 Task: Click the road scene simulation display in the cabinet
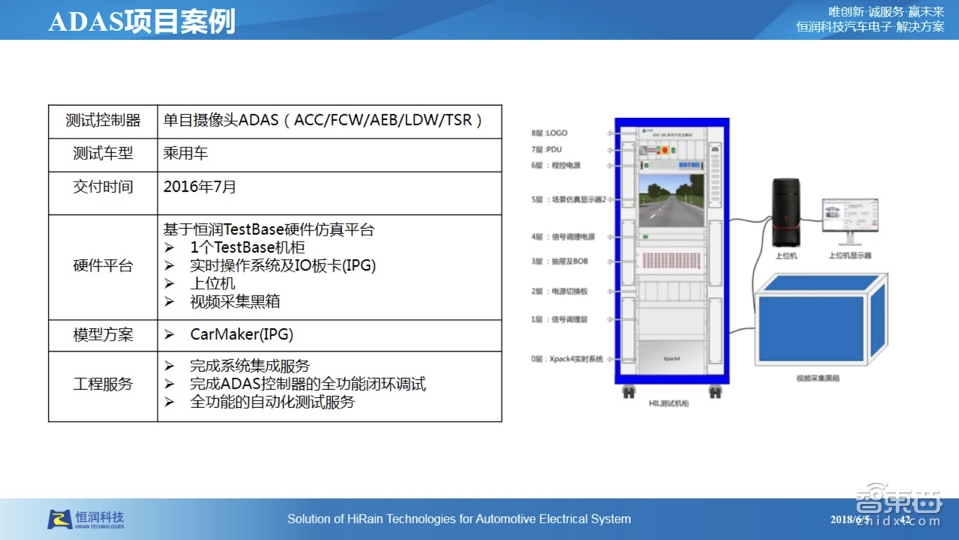[x=671, y=200]
